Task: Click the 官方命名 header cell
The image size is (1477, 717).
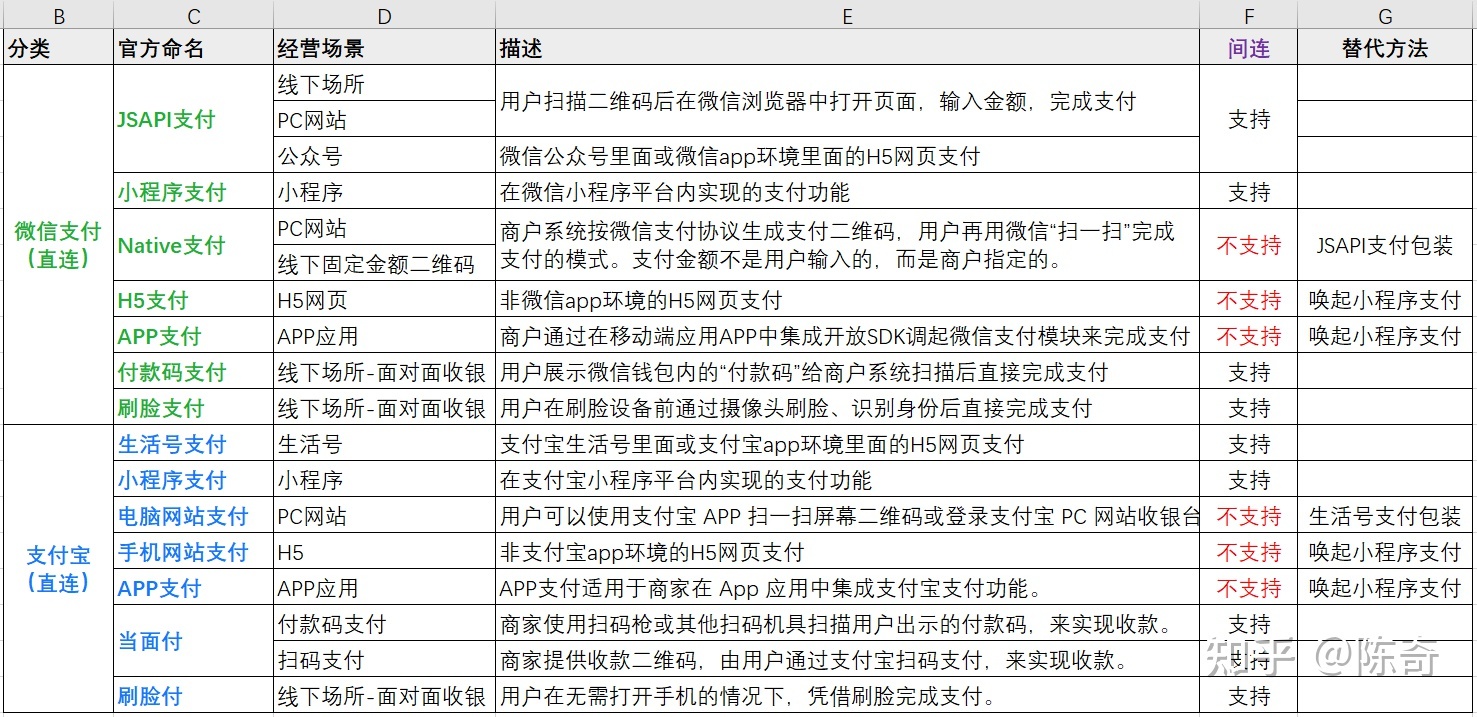Action: 193,49
